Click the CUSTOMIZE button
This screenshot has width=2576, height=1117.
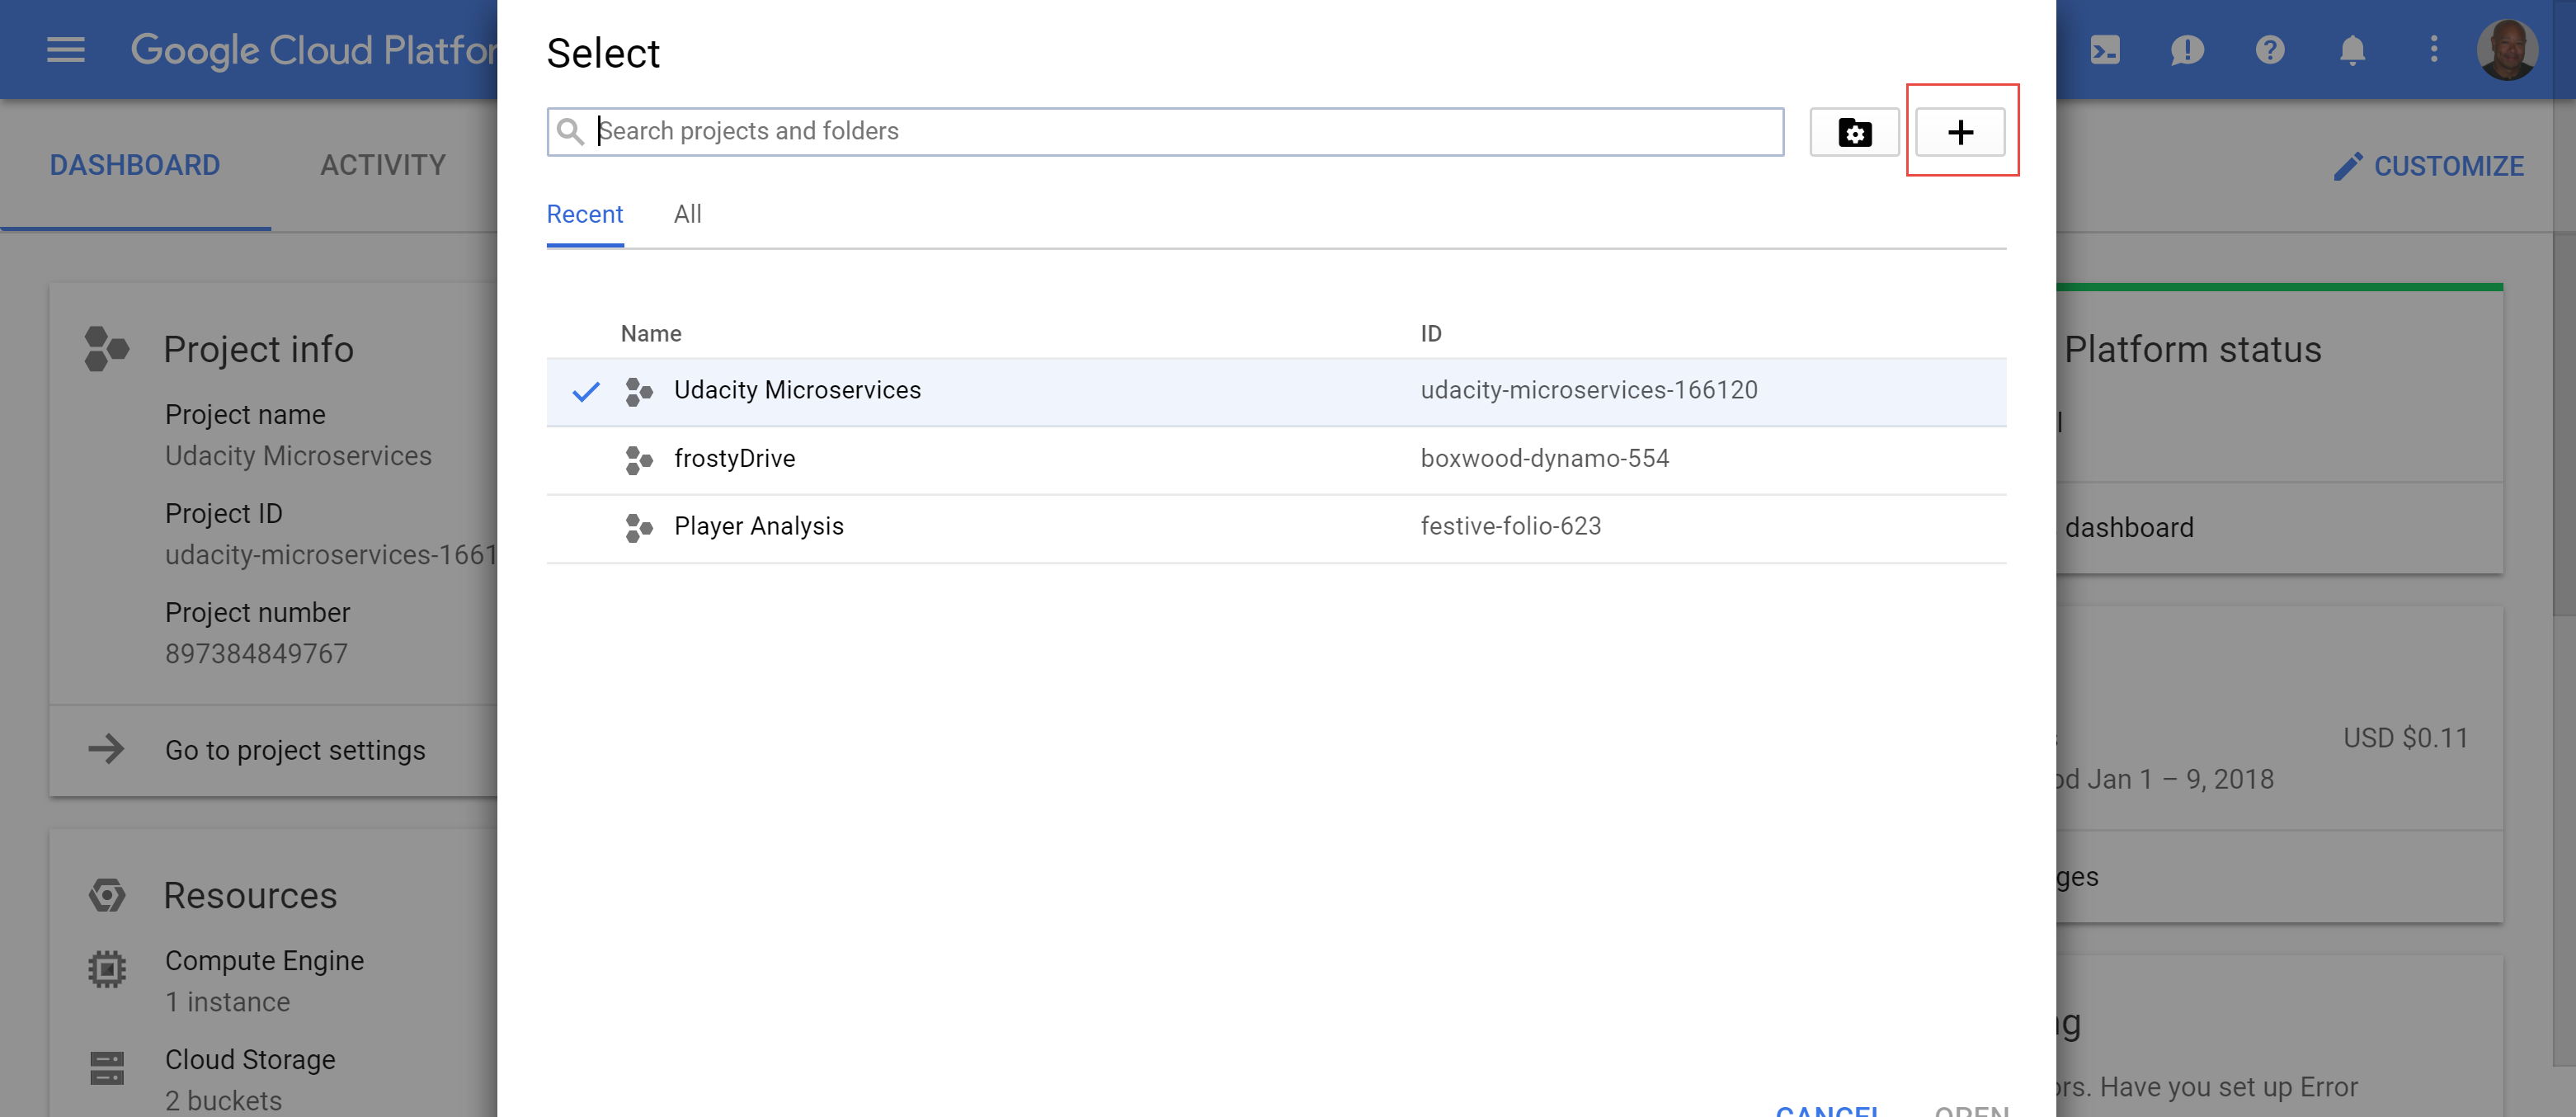click(2428, 166)
